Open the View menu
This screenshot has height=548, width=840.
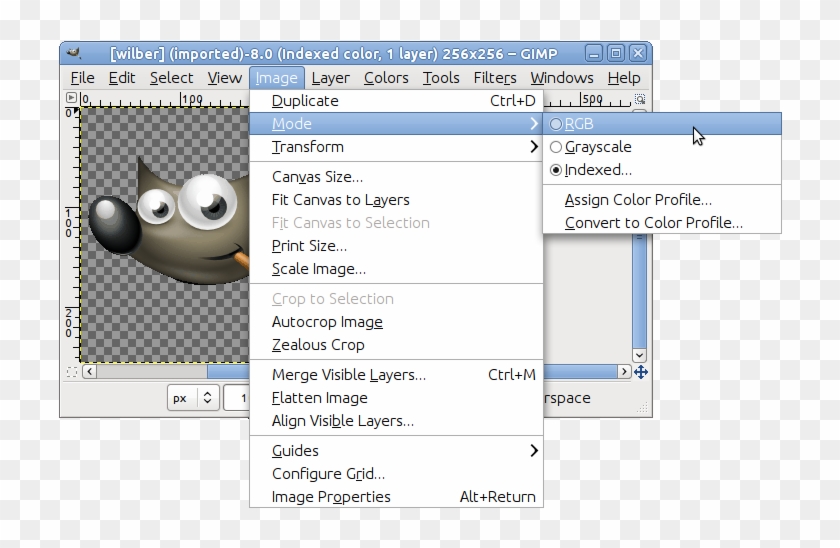pyautogui.click(x=224, y=78)
